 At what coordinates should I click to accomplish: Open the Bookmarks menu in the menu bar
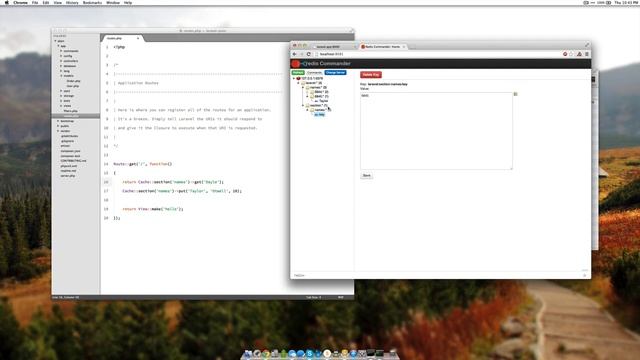[92, 2]
